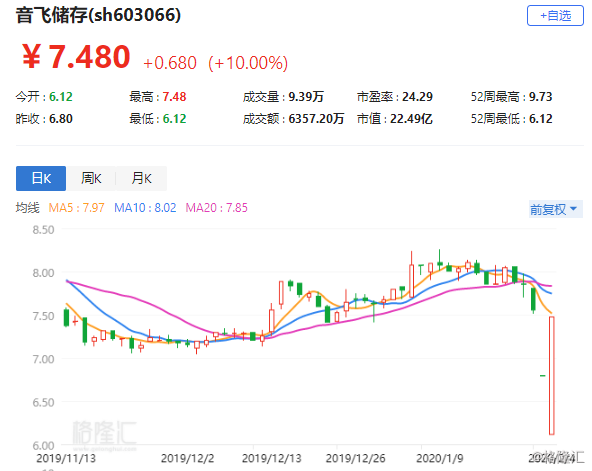
Task: Click x-axis date label 2020/1/9
Action: (439, 458)
